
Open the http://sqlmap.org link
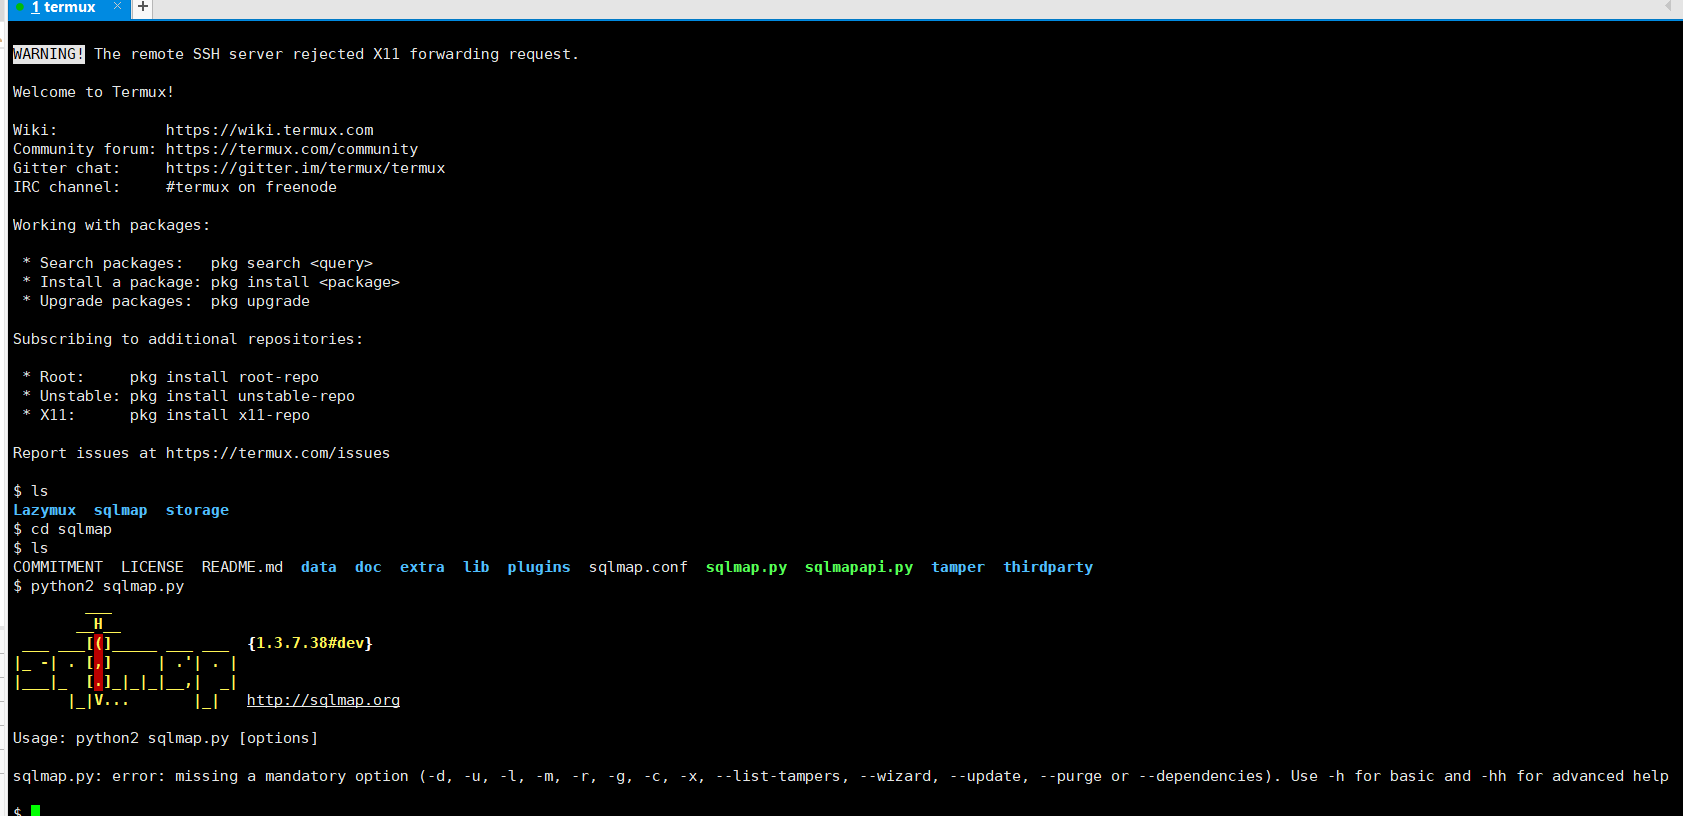click(323, 700)
